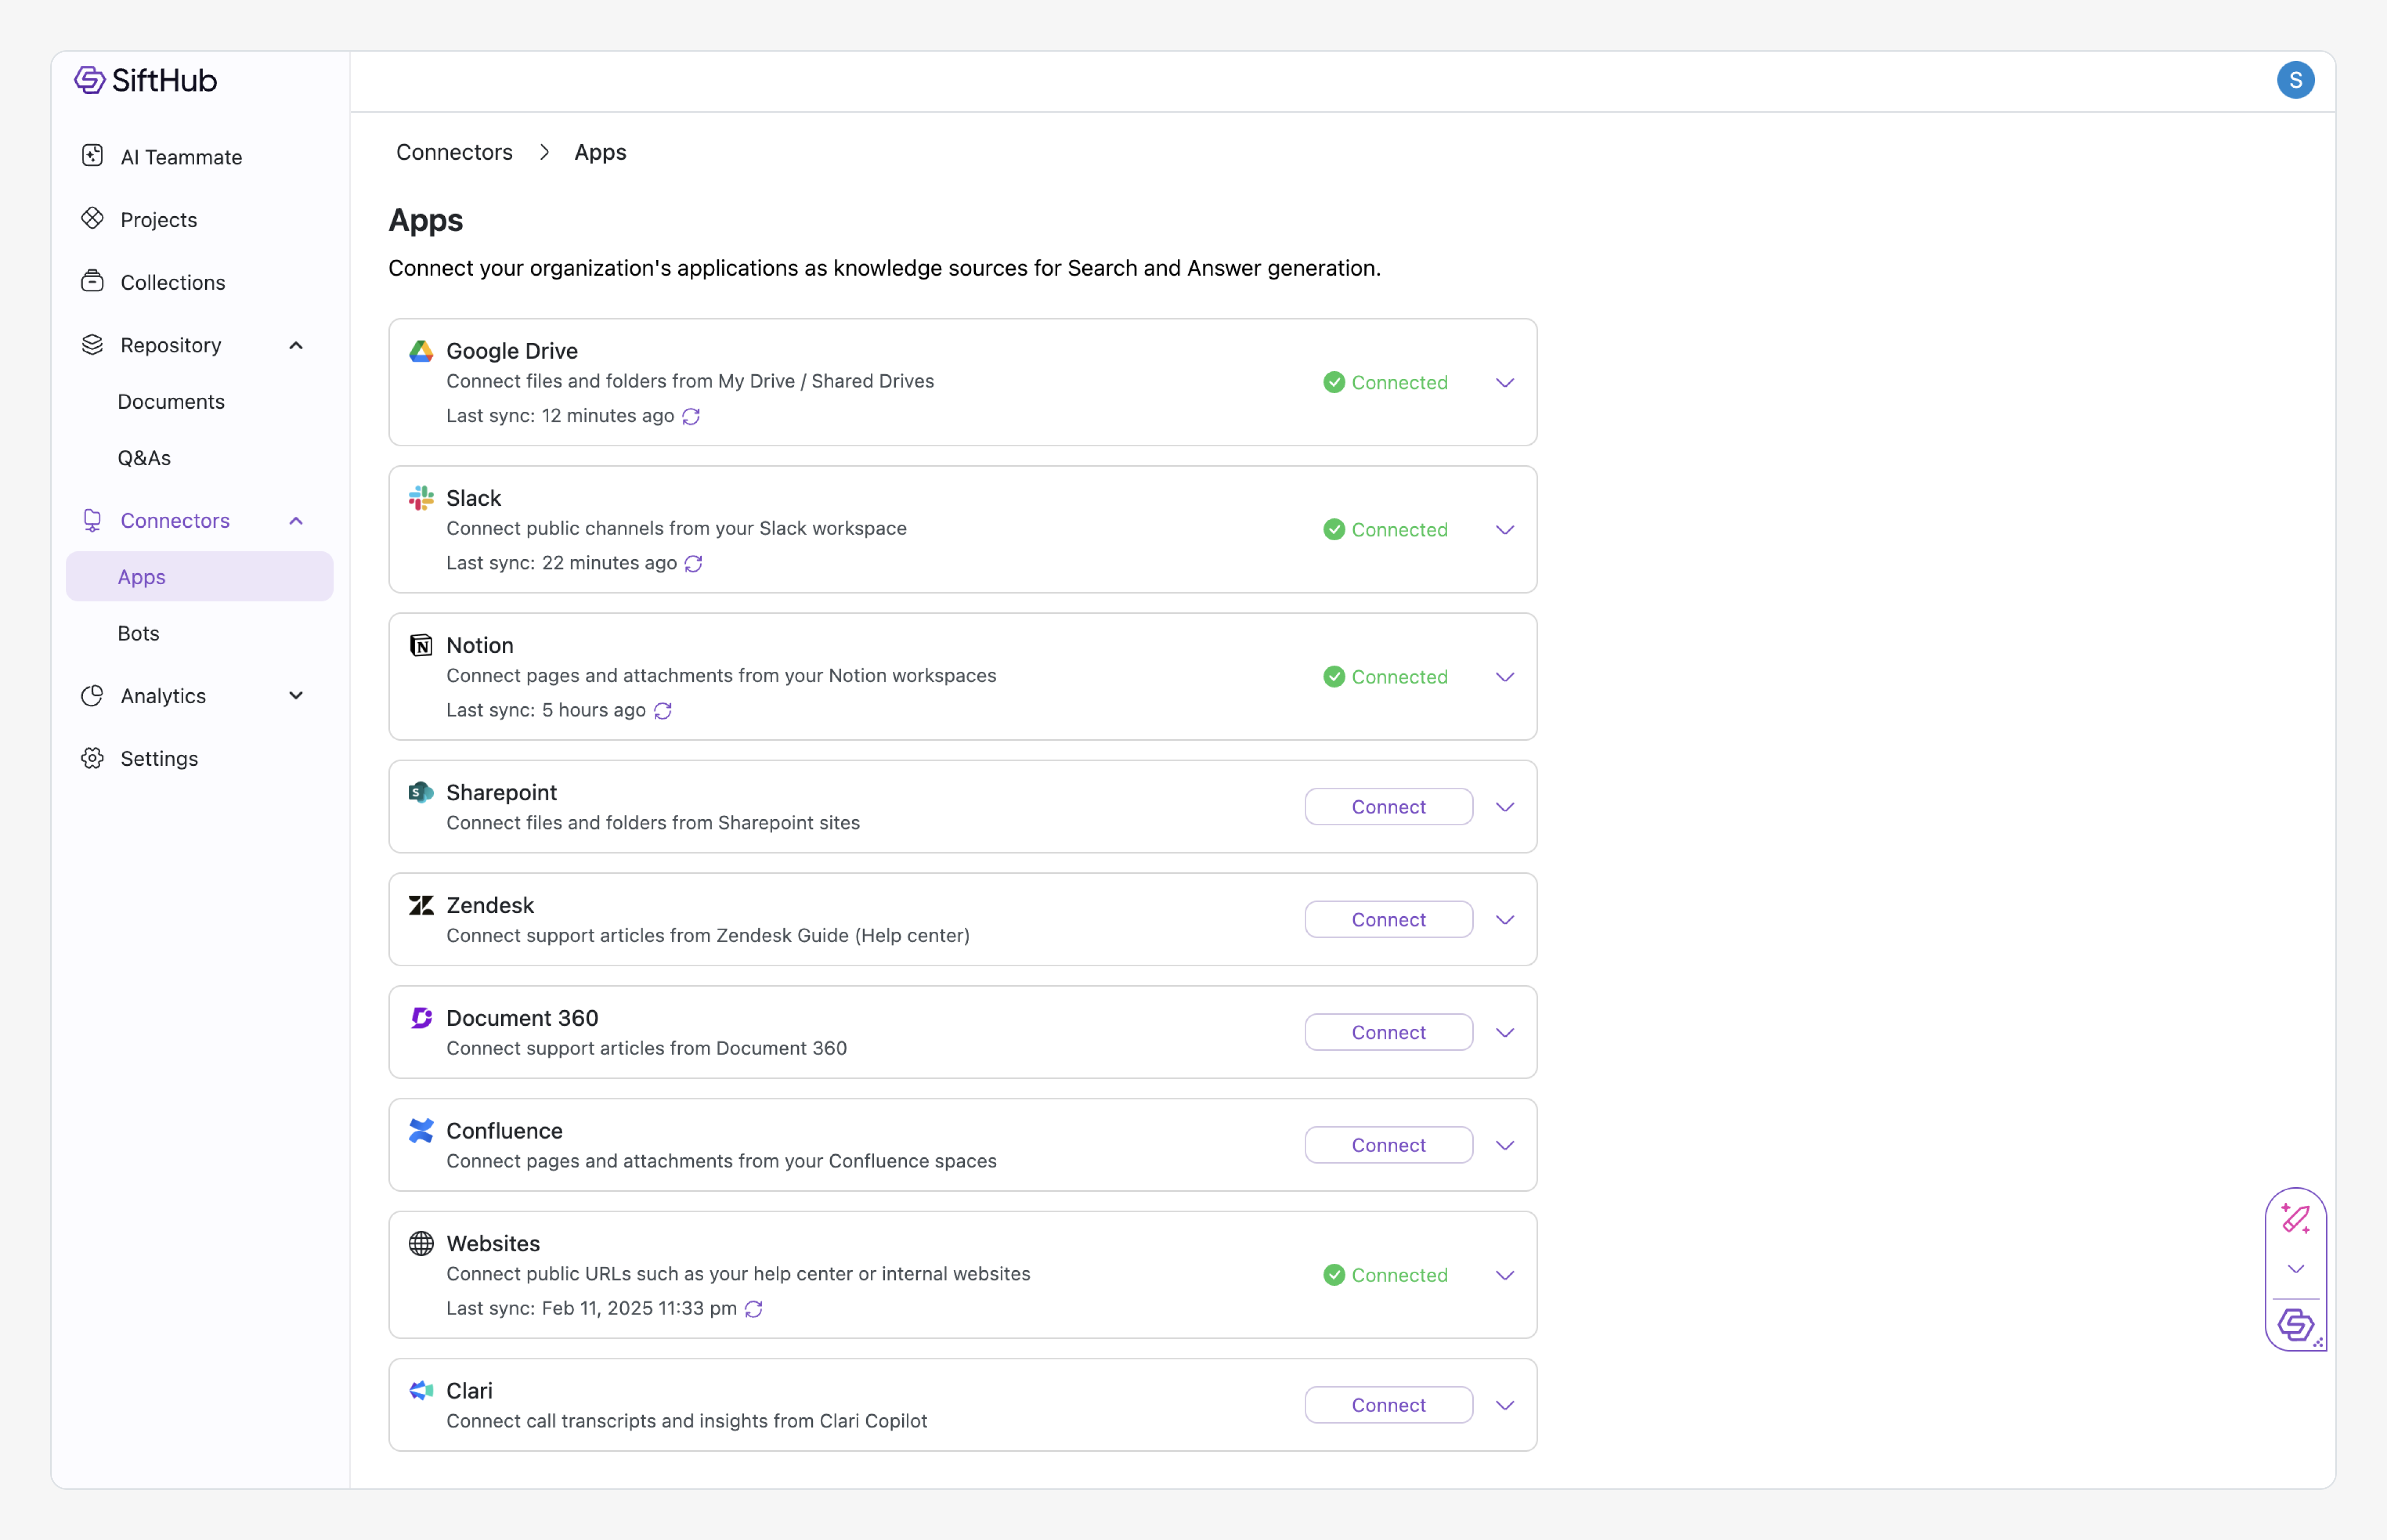The height and width of the screenshot is (1540, 2387).
Task: Connect the Confluence app
Action: 1388,1145
